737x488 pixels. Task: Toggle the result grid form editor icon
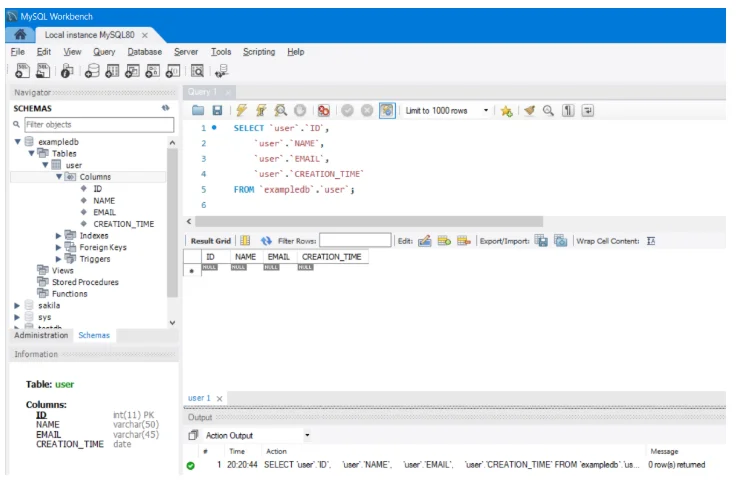point(245,241)
